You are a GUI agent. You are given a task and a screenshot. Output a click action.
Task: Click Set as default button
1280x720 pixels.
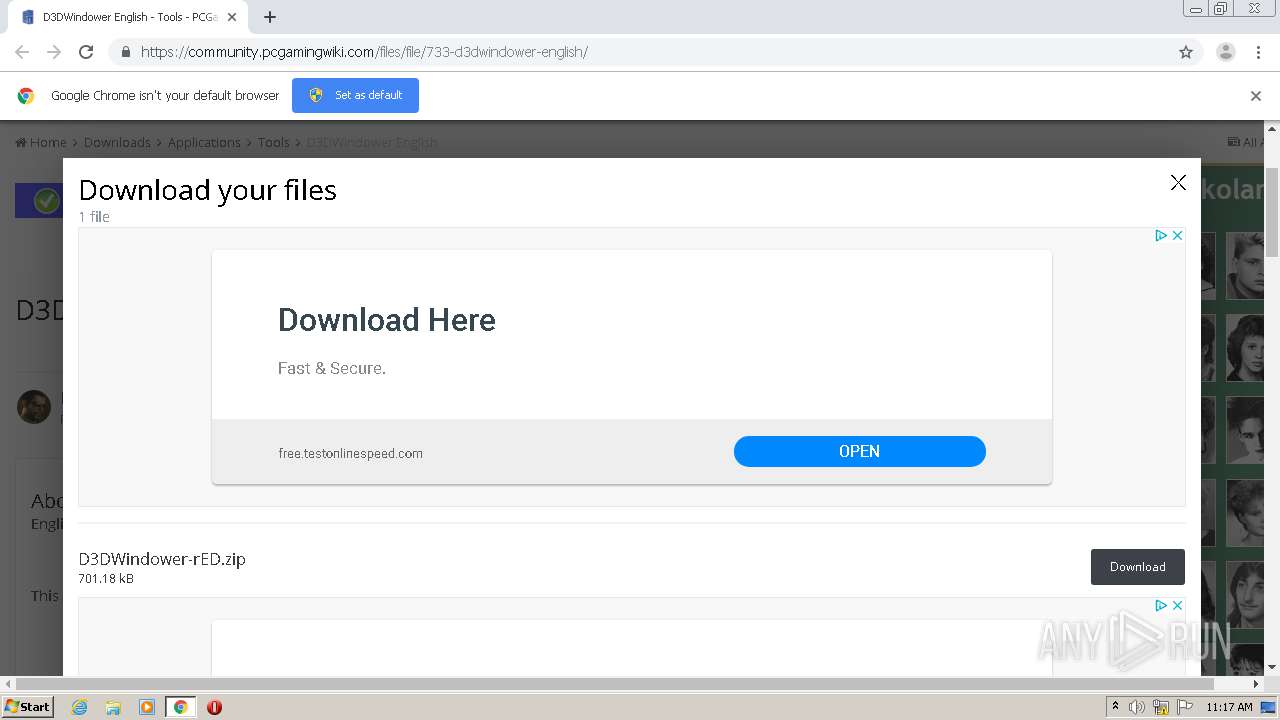tap(355, 95)
